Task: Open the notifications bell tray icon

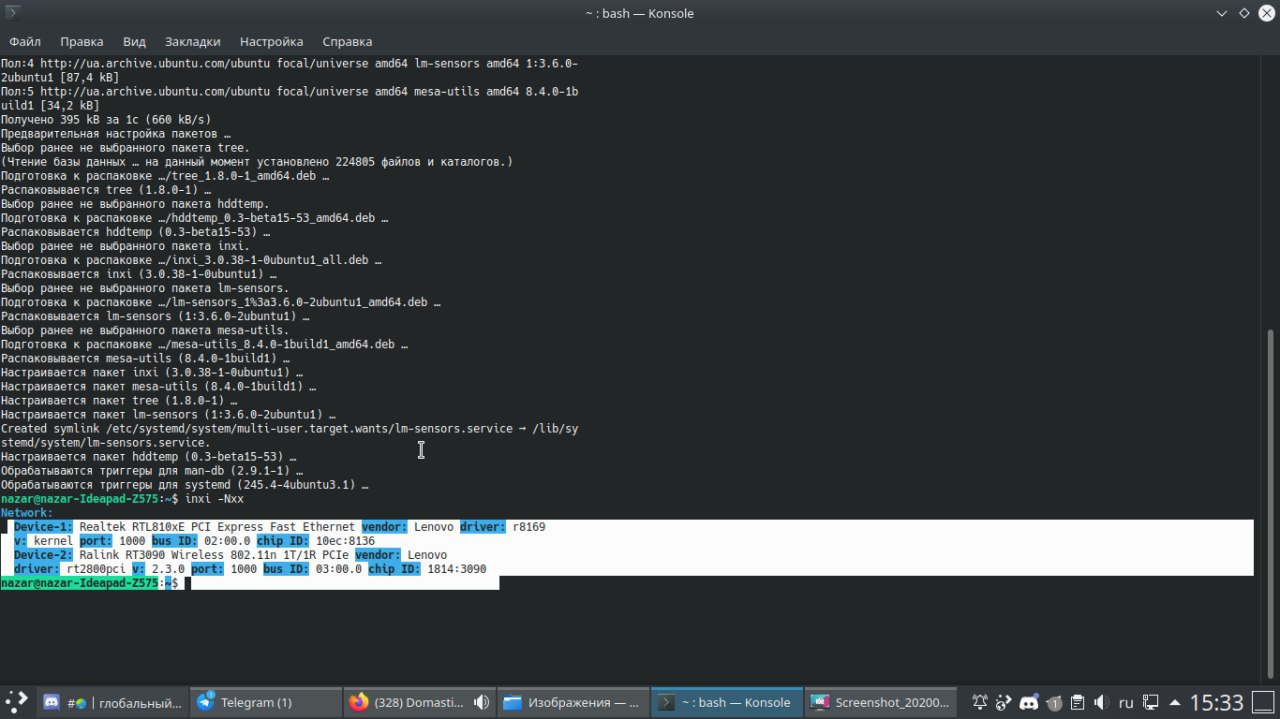Action: (x=980, y=703)
